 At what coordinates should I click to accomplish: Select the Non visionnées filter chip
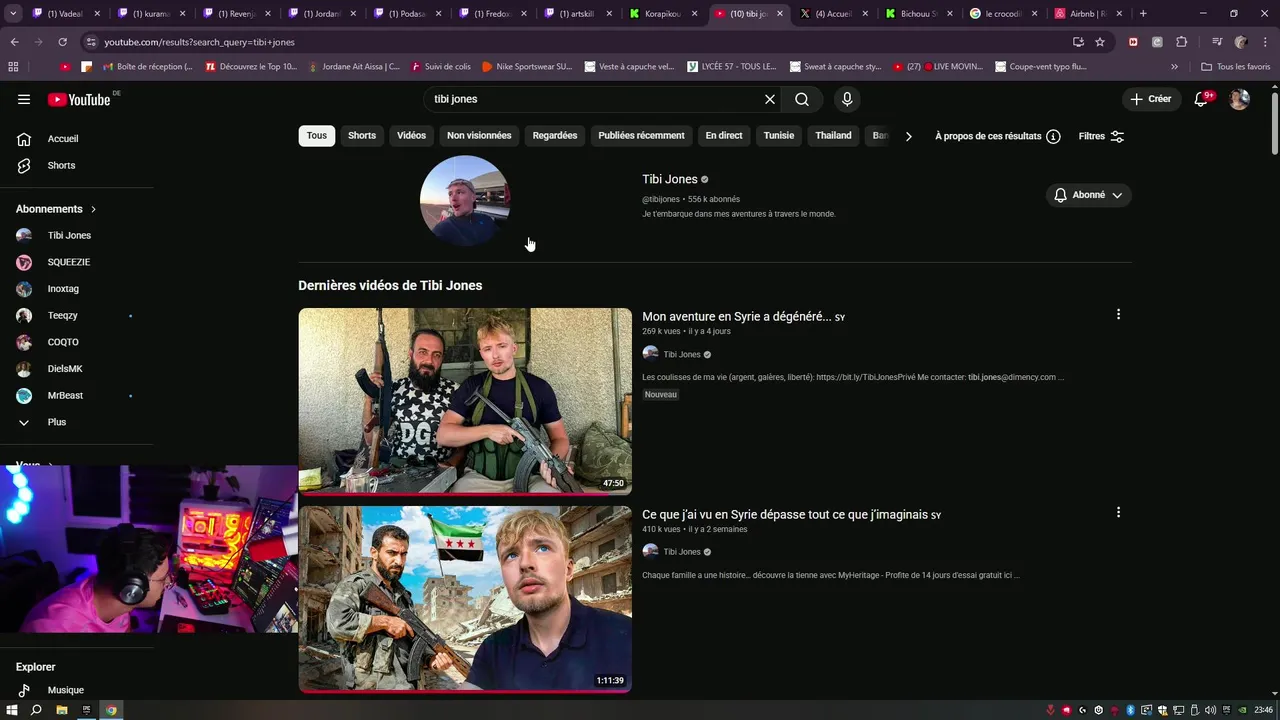[x=479, y=136]
